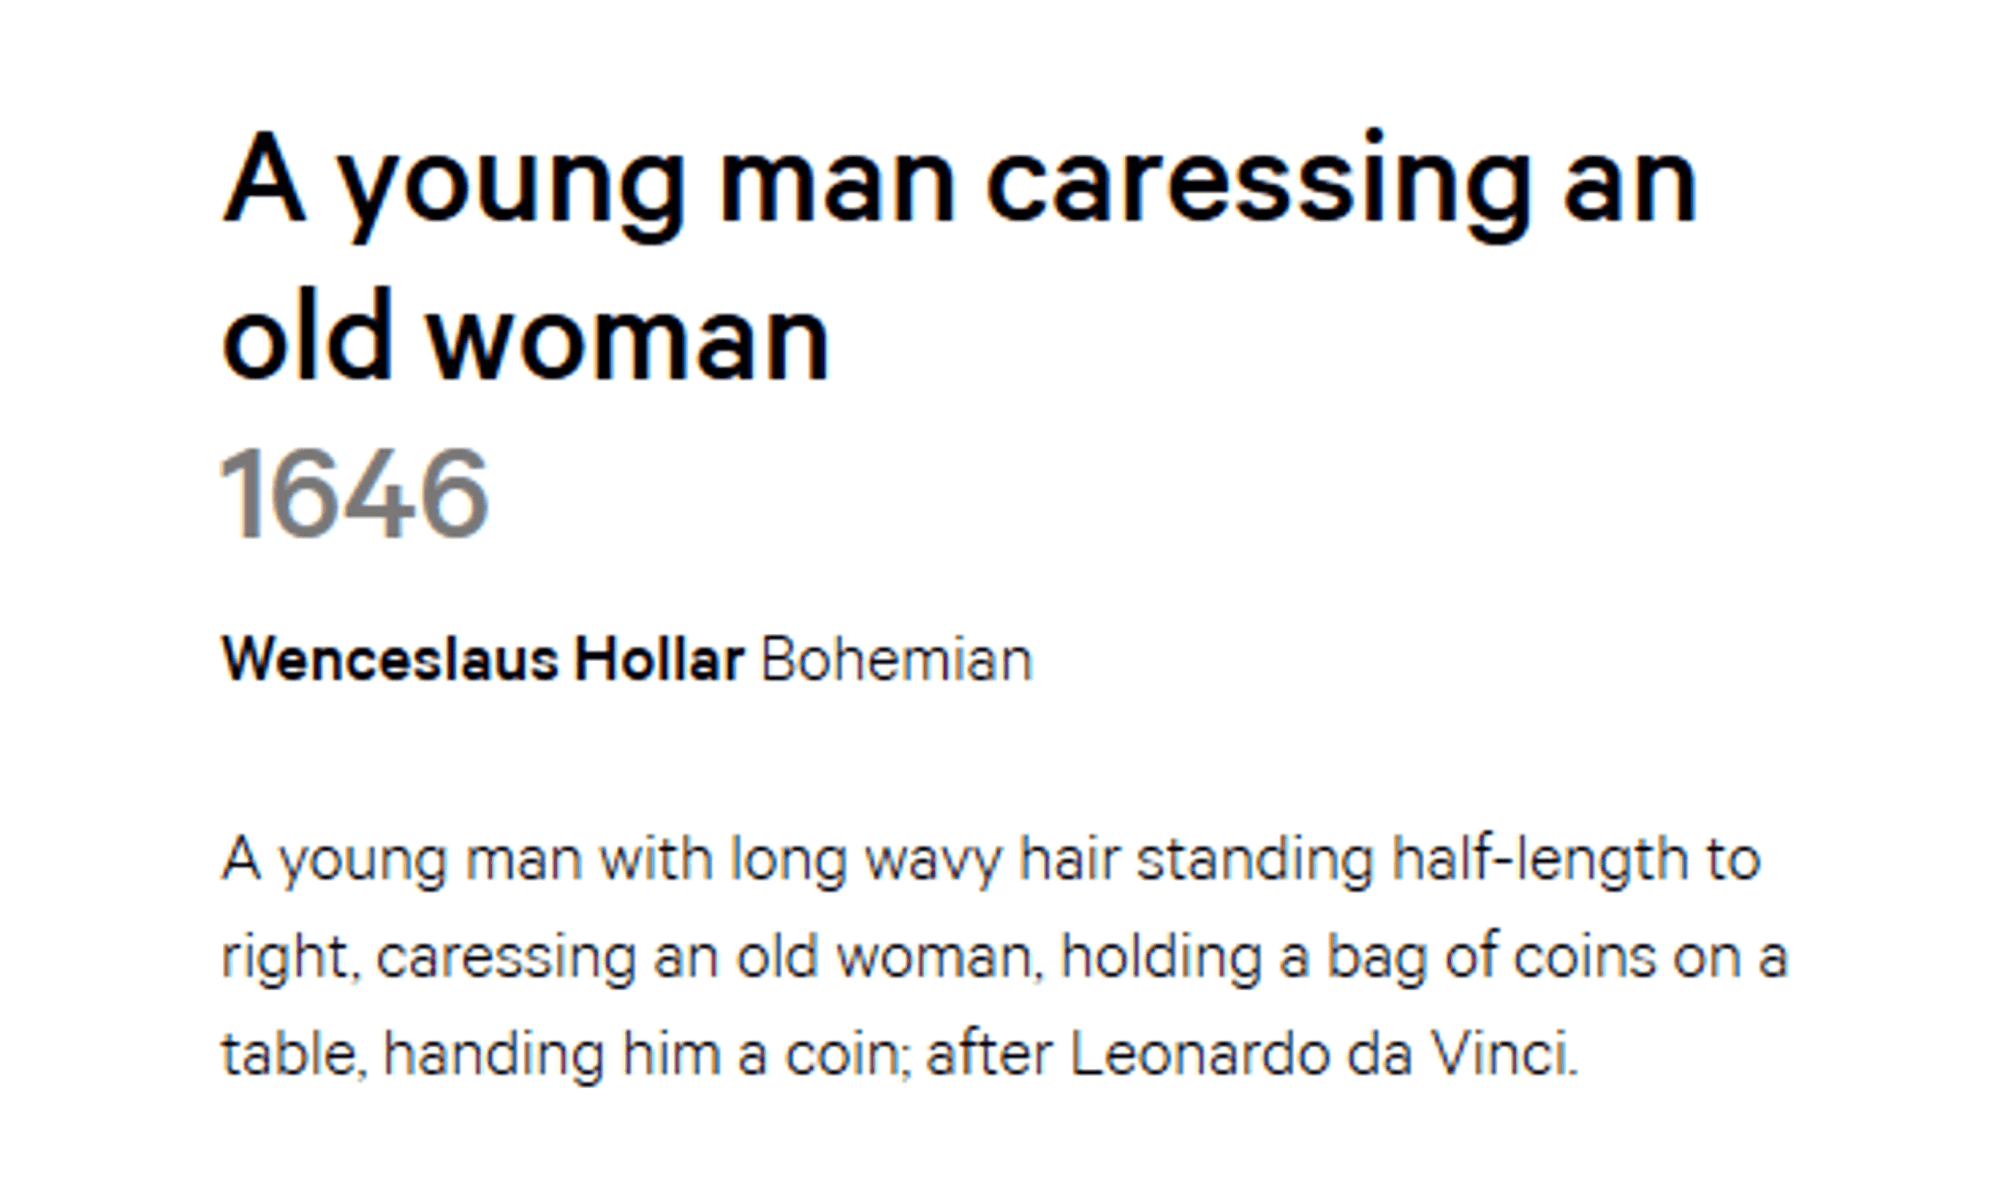Click the nationality text Bohemian
Viewport: 2000px width, 1194px height.
pos(897,660)
